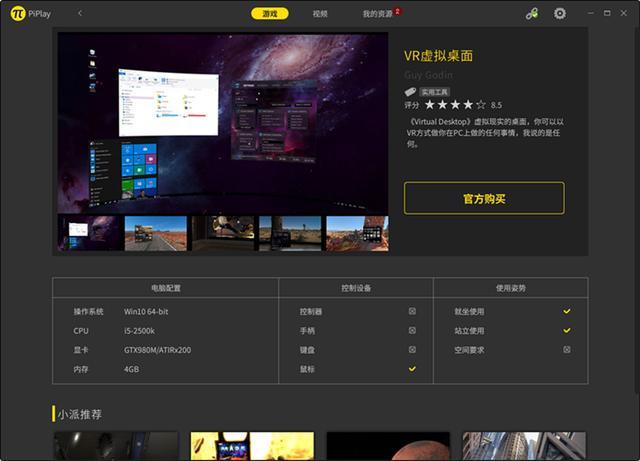Toggle the 空间要求 space requirement checkbox
This screenshot has height=461, width=640.
567,350
